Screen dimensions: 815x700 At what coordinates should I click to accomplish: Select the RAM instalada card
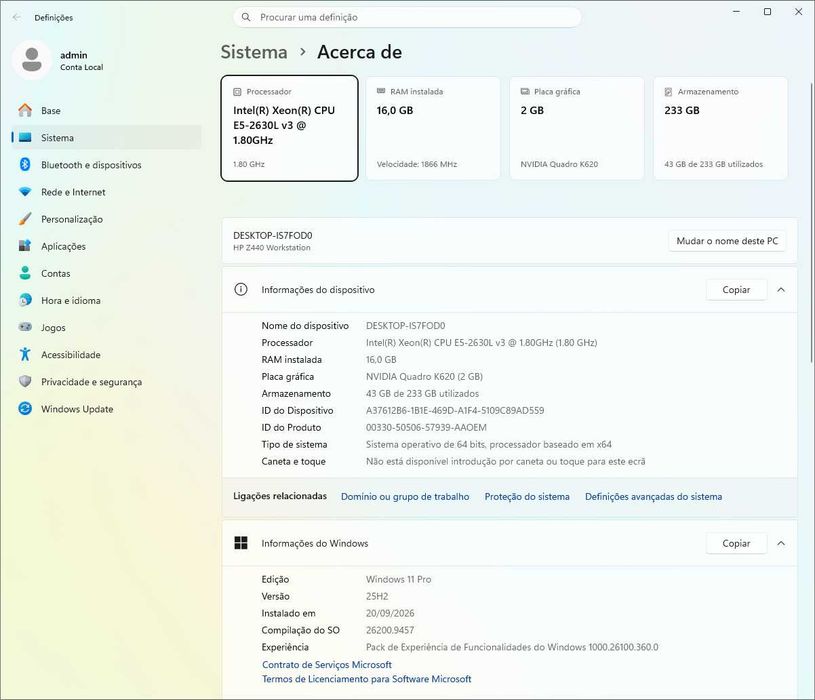coord(433,128)
